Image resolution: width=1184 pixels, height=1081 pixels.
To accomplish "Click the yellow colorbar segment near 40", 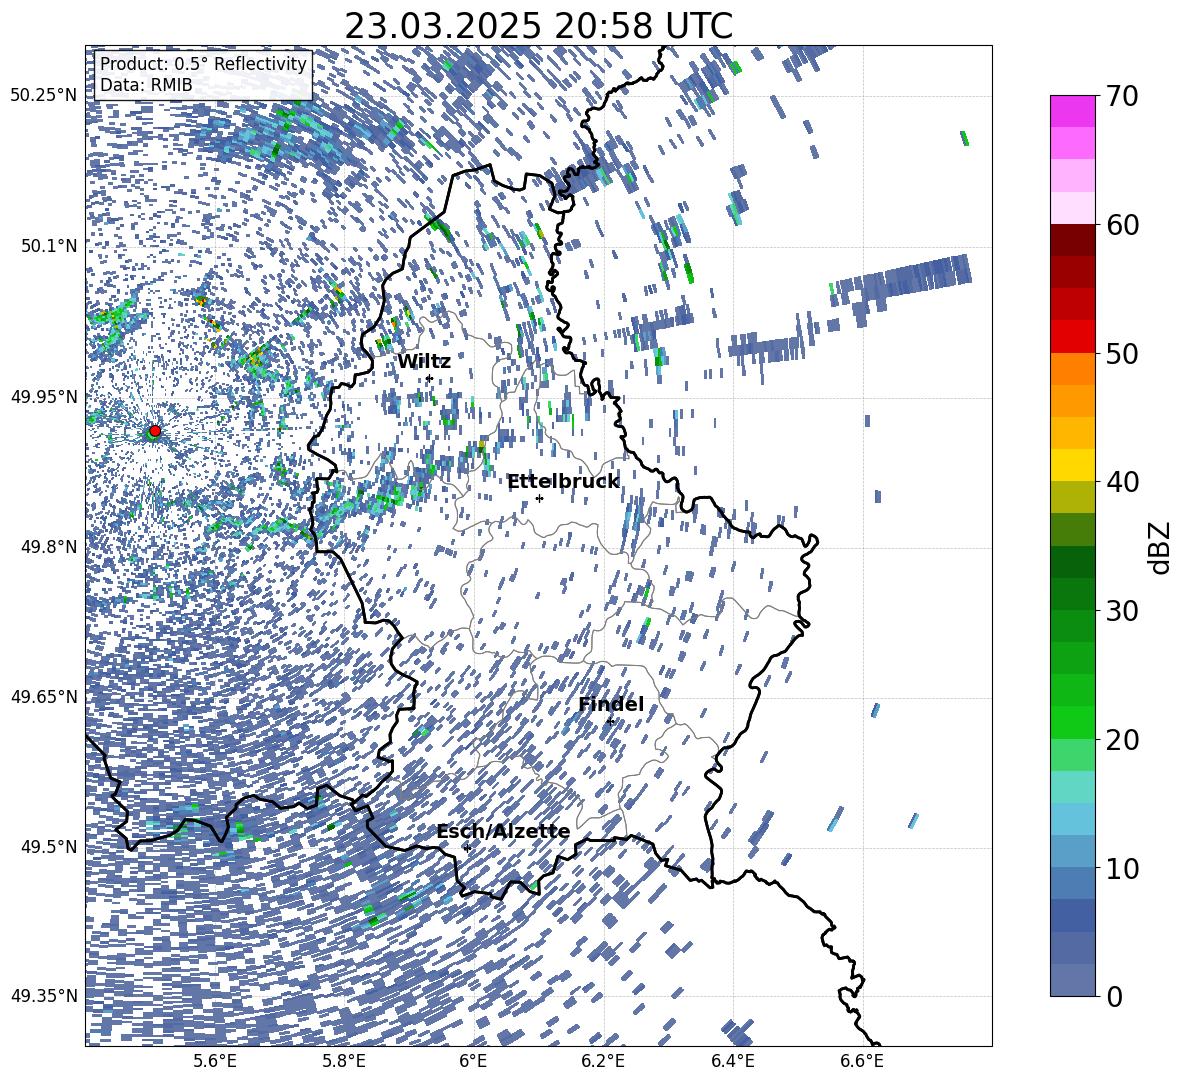I will click(x=1072, y=465).
